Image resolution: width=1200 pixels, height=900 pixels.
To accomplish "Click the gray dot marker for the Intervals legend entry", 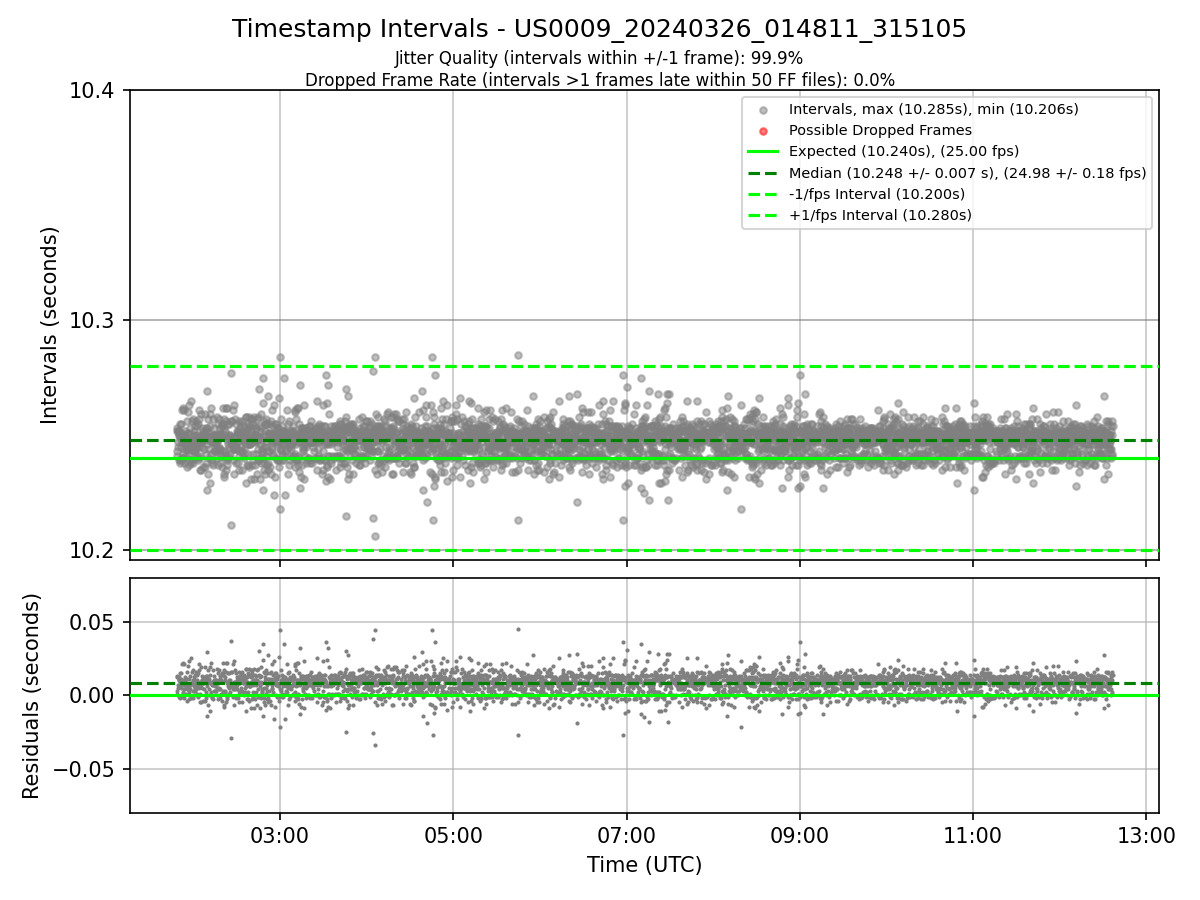I will pyautogui.click(x=763, y=110).
